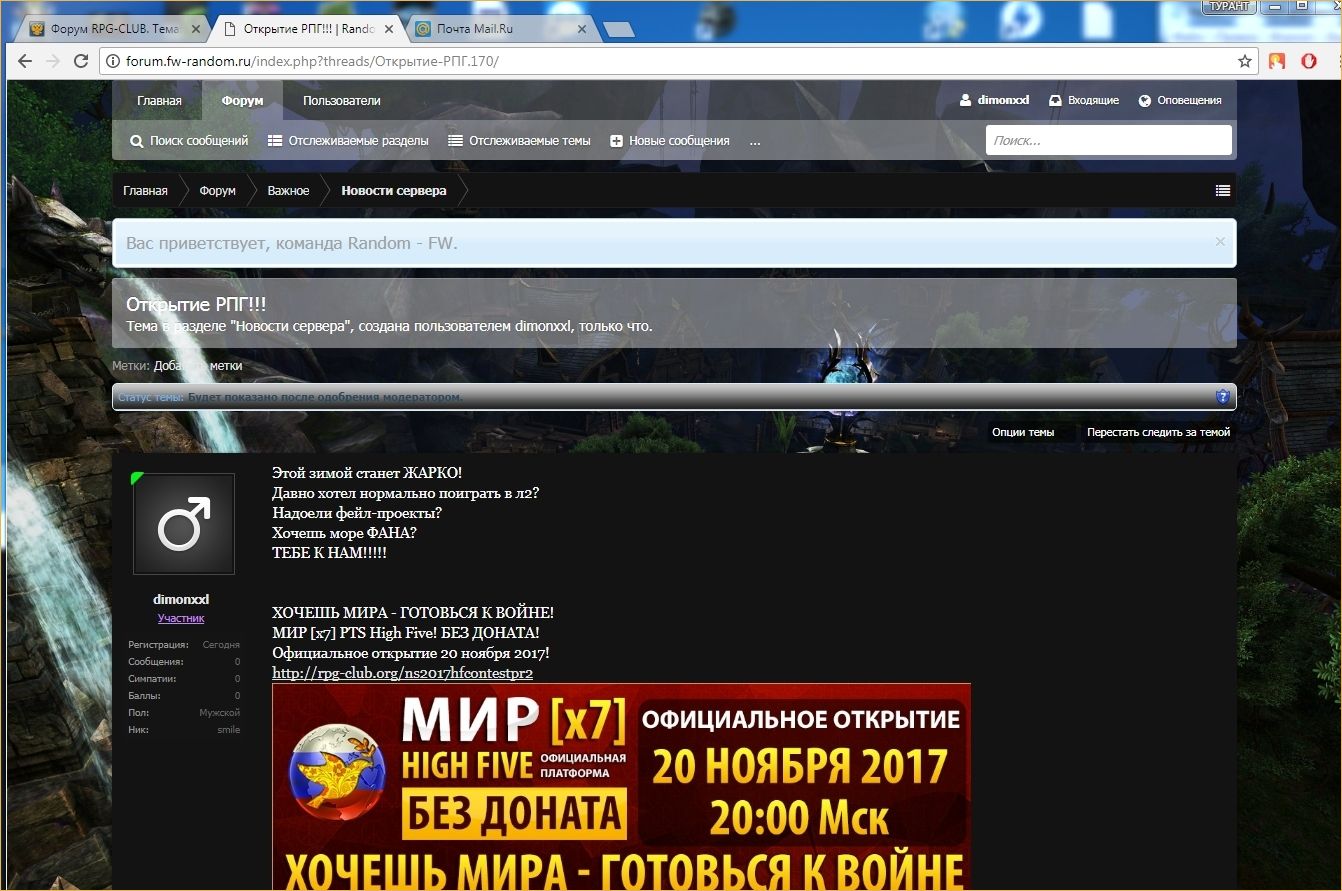The image size is (1342, 891).
Task: Open Отслеживаемые разделы
Action: click(x=349, y=141)
